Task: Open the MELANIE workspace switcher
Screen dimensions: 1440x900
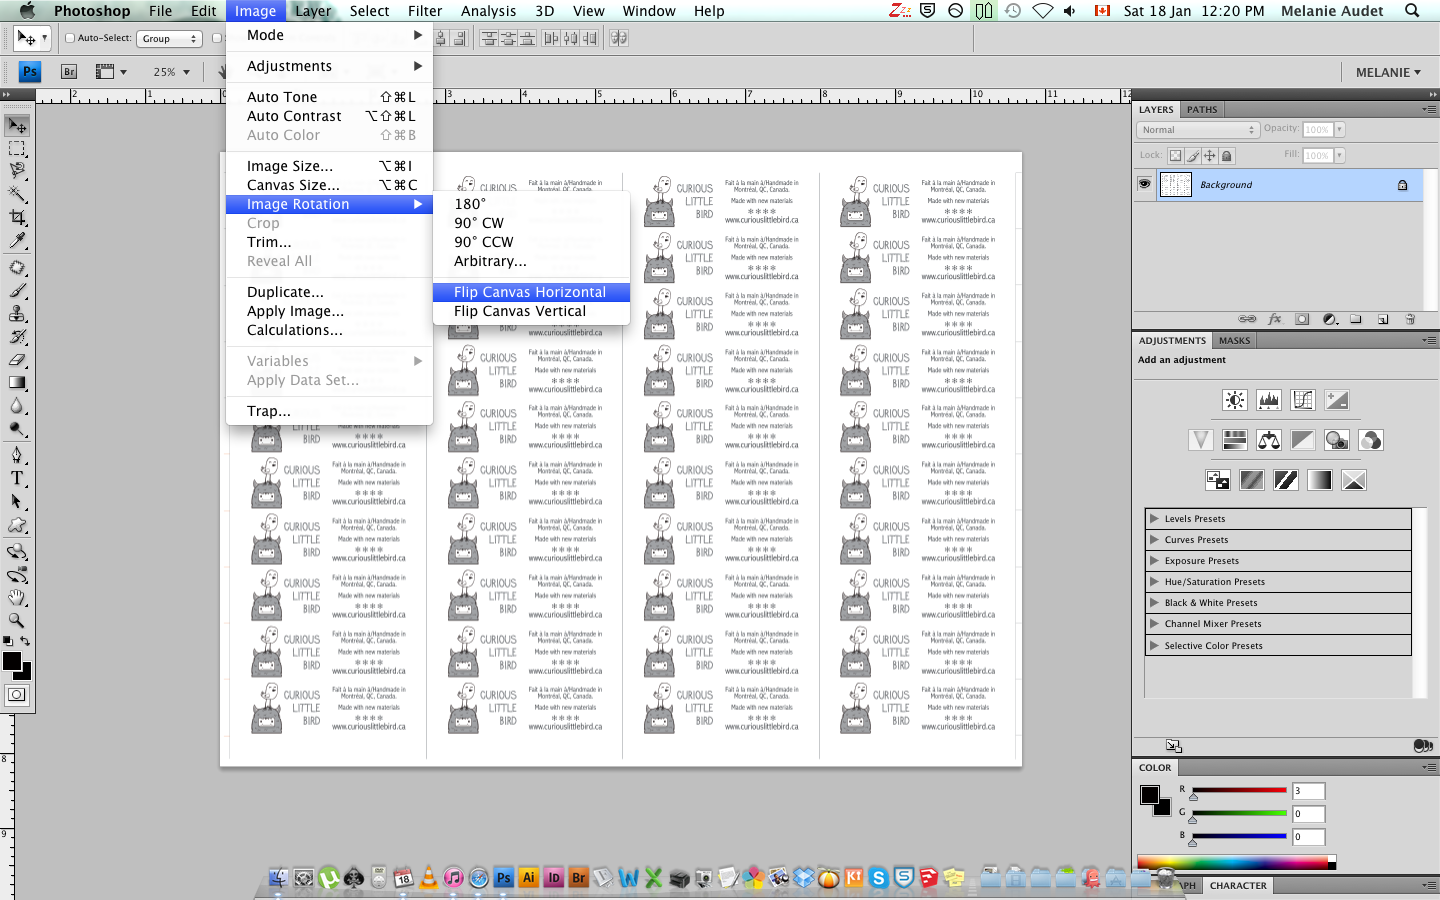Action: click(1388, 72)
